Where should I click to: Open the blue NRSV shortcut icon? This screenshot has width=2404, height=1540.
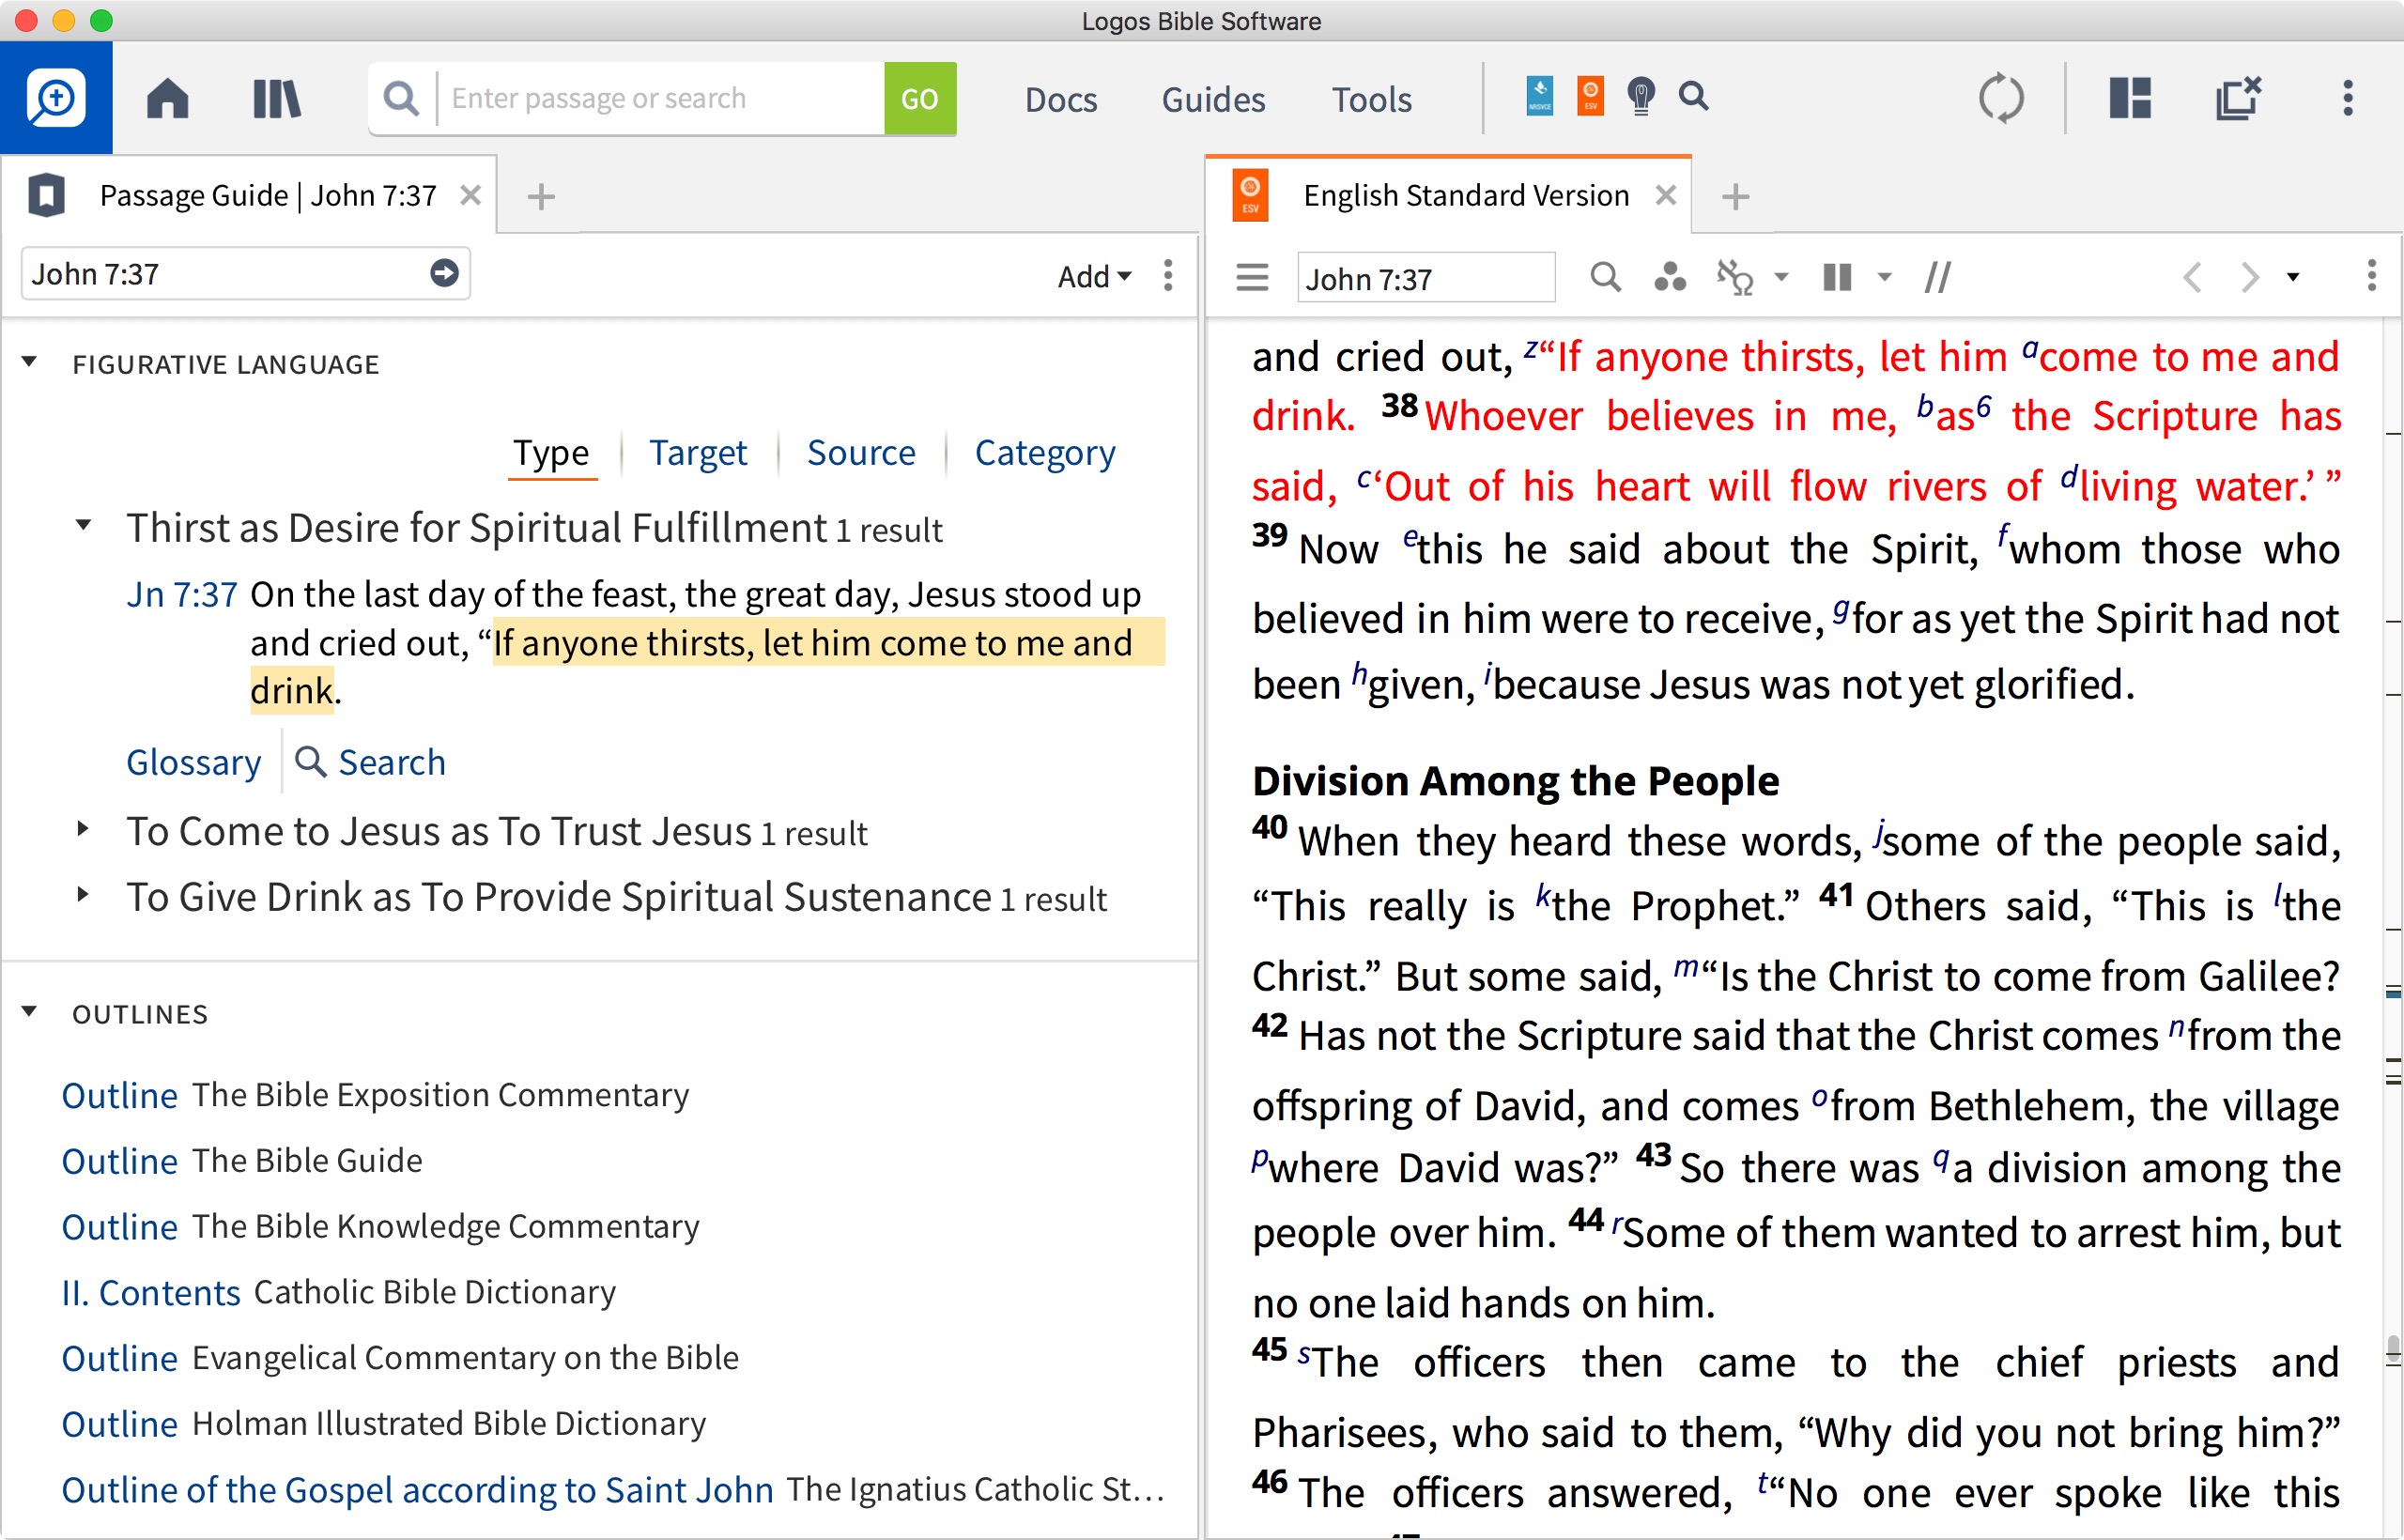[x=1539, y=96]
